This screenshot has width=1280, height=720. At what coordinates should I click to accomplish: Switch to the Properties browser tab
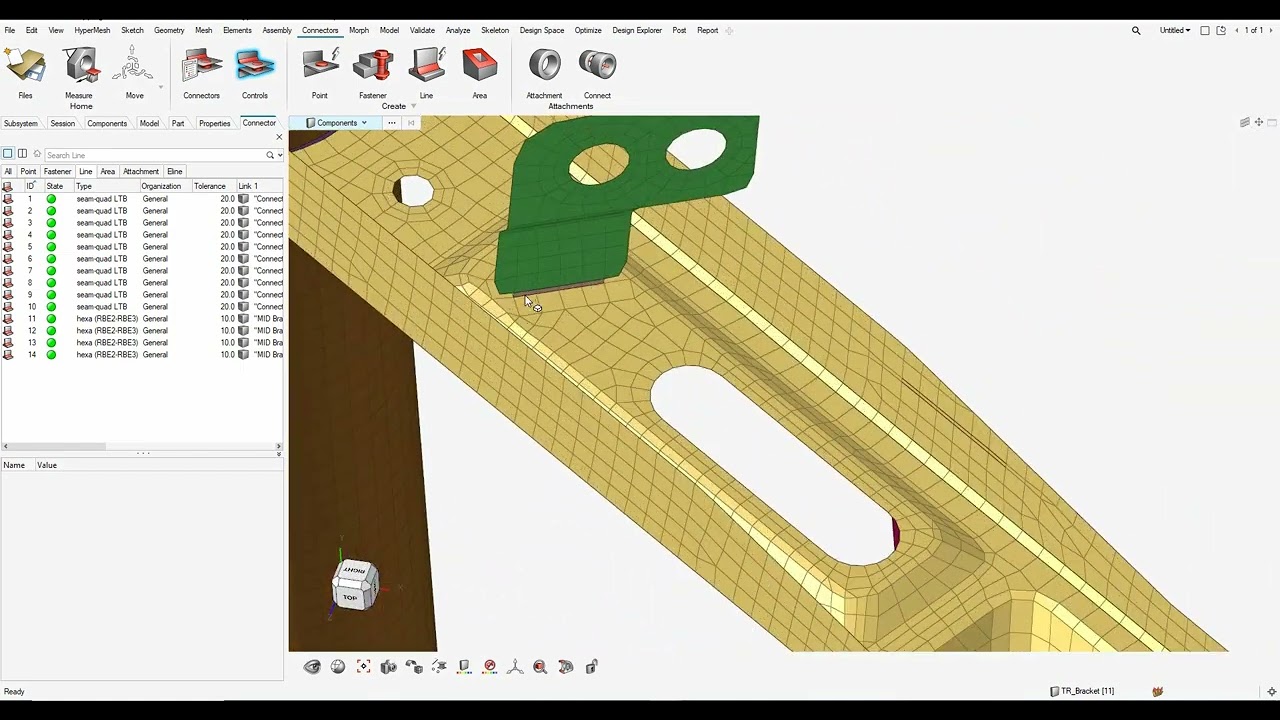coord(215,123)
